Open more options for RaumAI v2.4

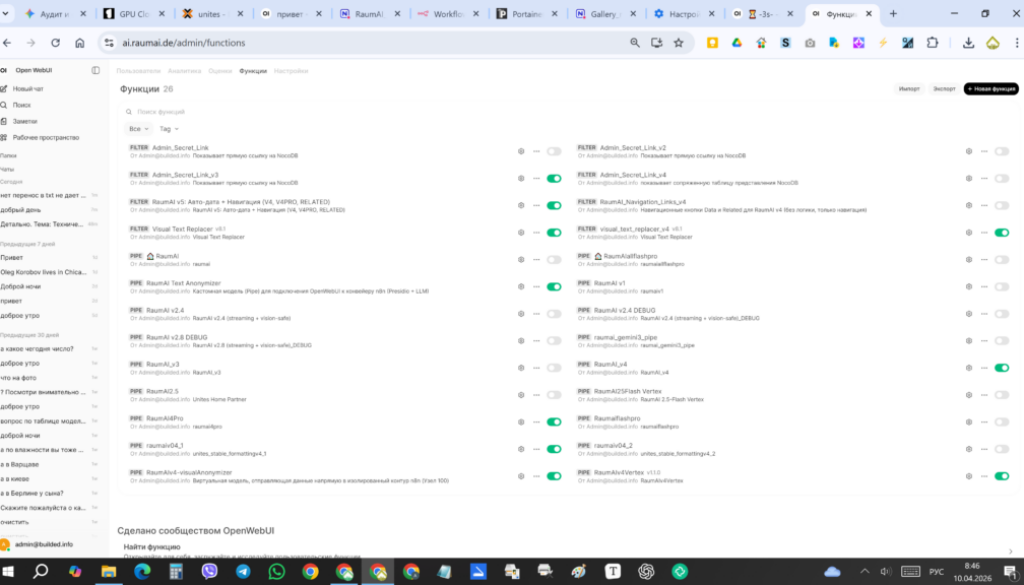click(537, 313)
